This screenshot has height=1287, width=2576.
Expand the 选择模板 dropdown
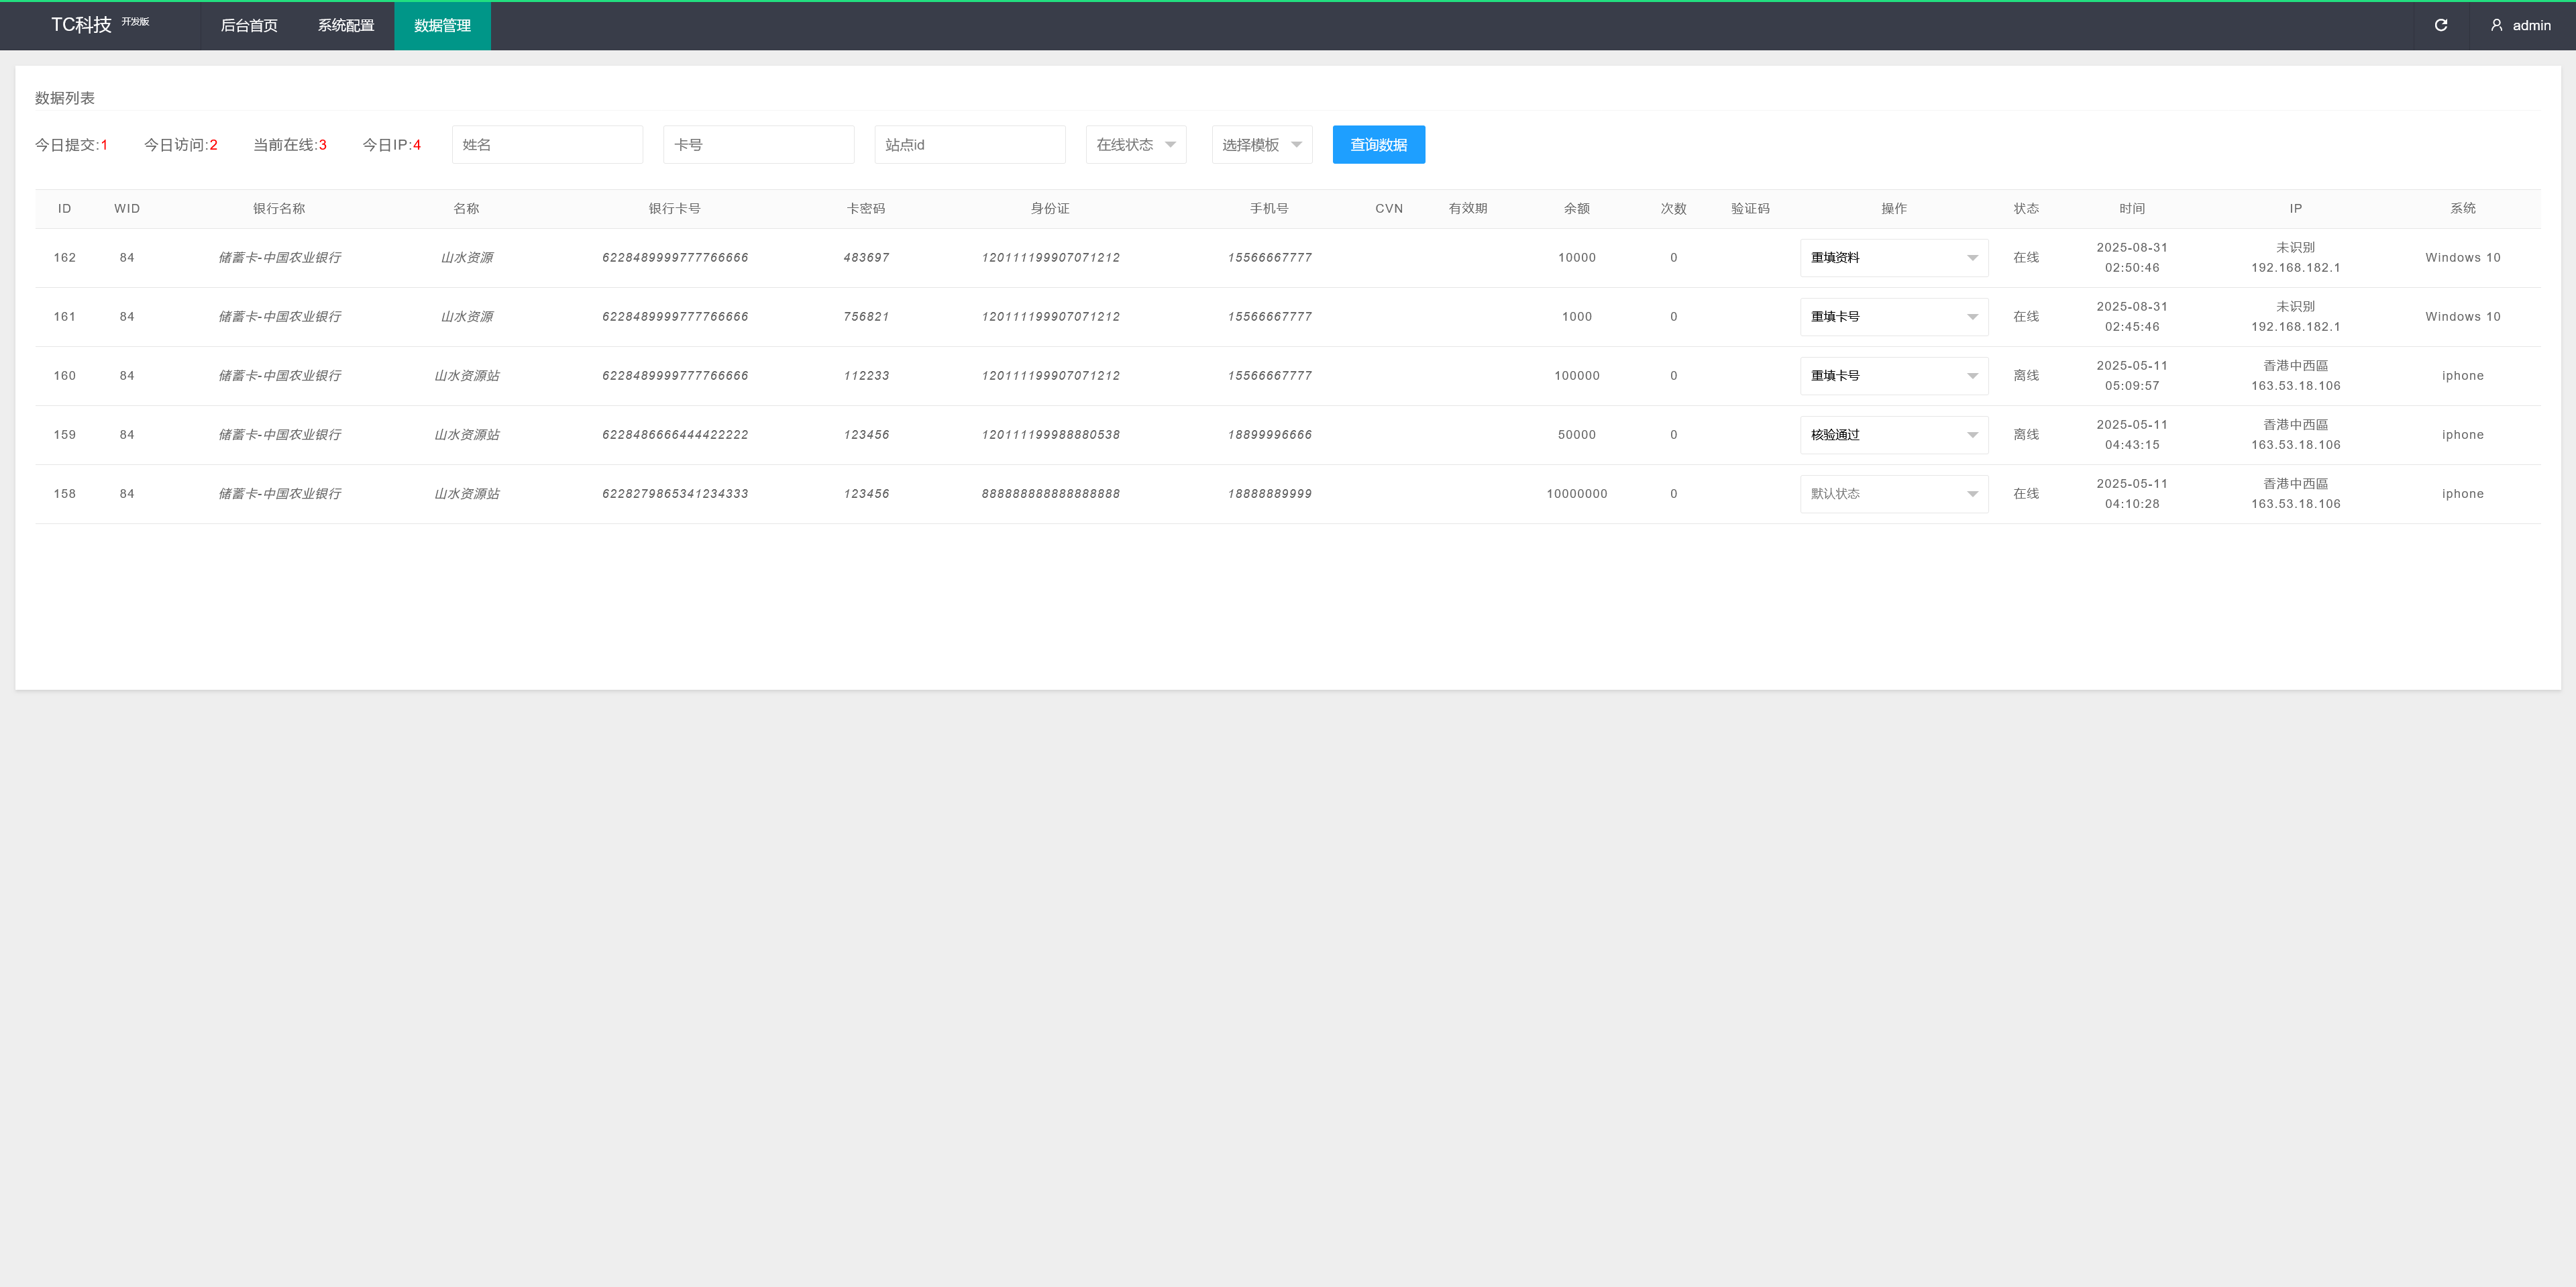pyautogui.click(x=1261, y=145)
